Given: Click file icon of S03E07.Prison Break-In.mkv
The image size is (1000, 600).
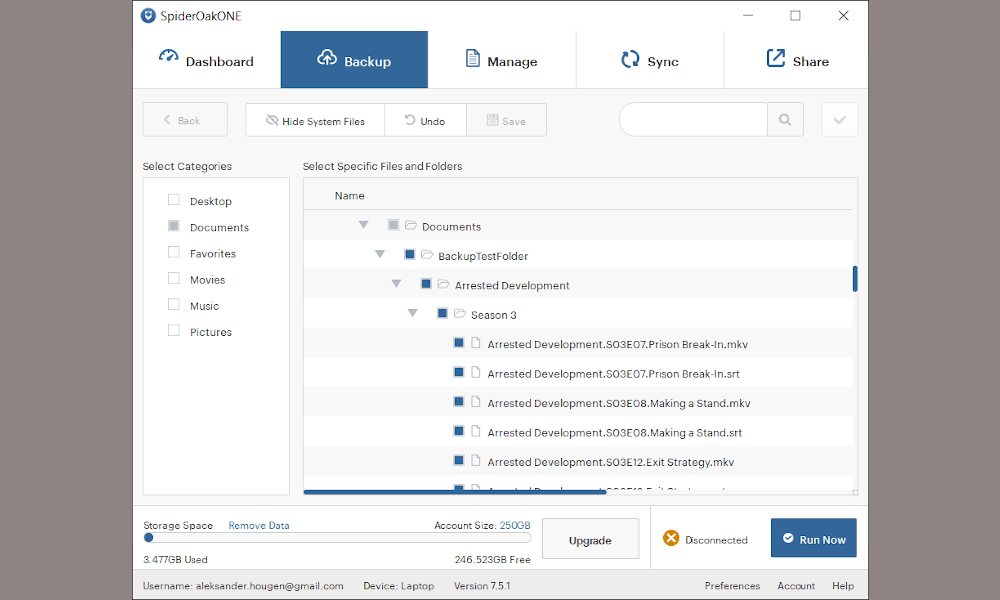Looking at the screenshot, I should (476, 342).
